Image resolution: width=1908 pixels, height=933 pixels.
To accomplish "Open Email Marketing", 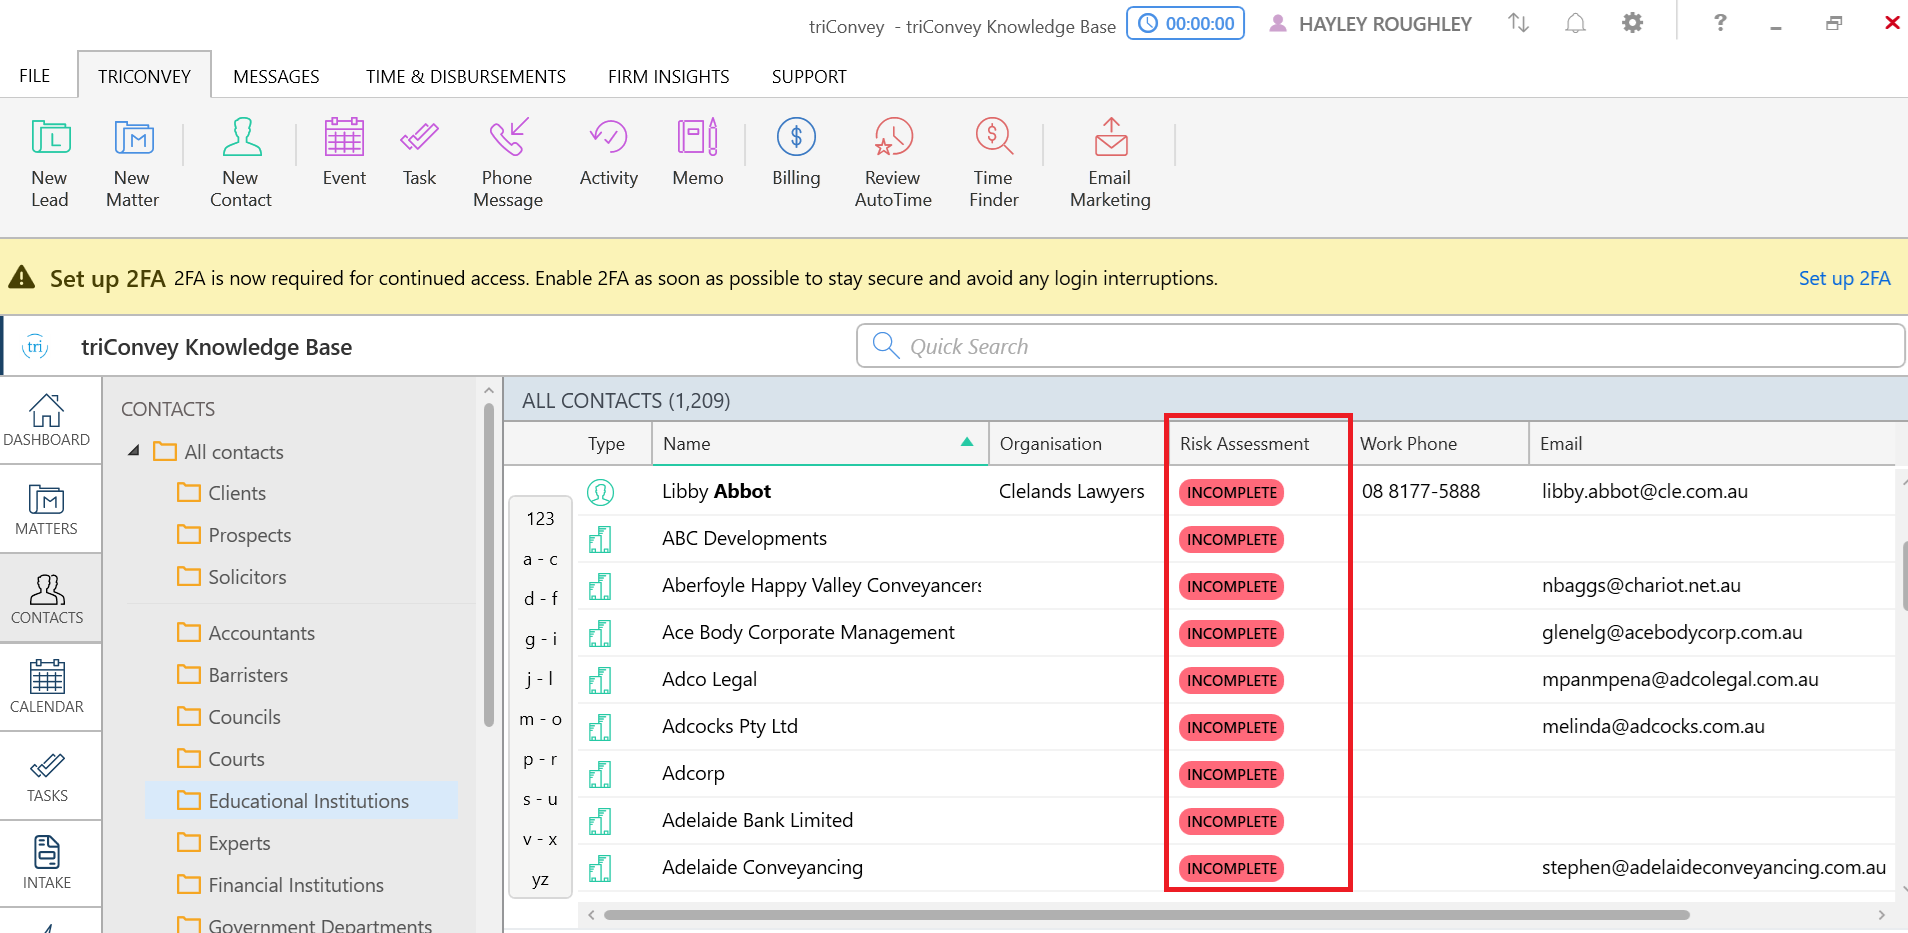I will (x=1110, y=162).
